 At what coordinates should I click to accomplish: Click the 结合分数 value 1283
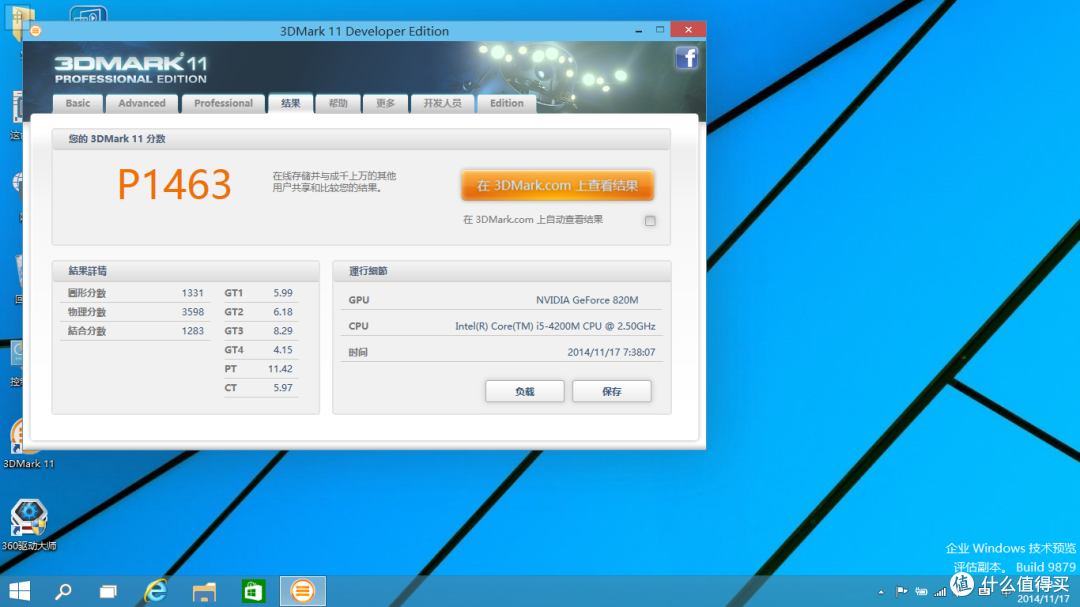coord(193,331)
